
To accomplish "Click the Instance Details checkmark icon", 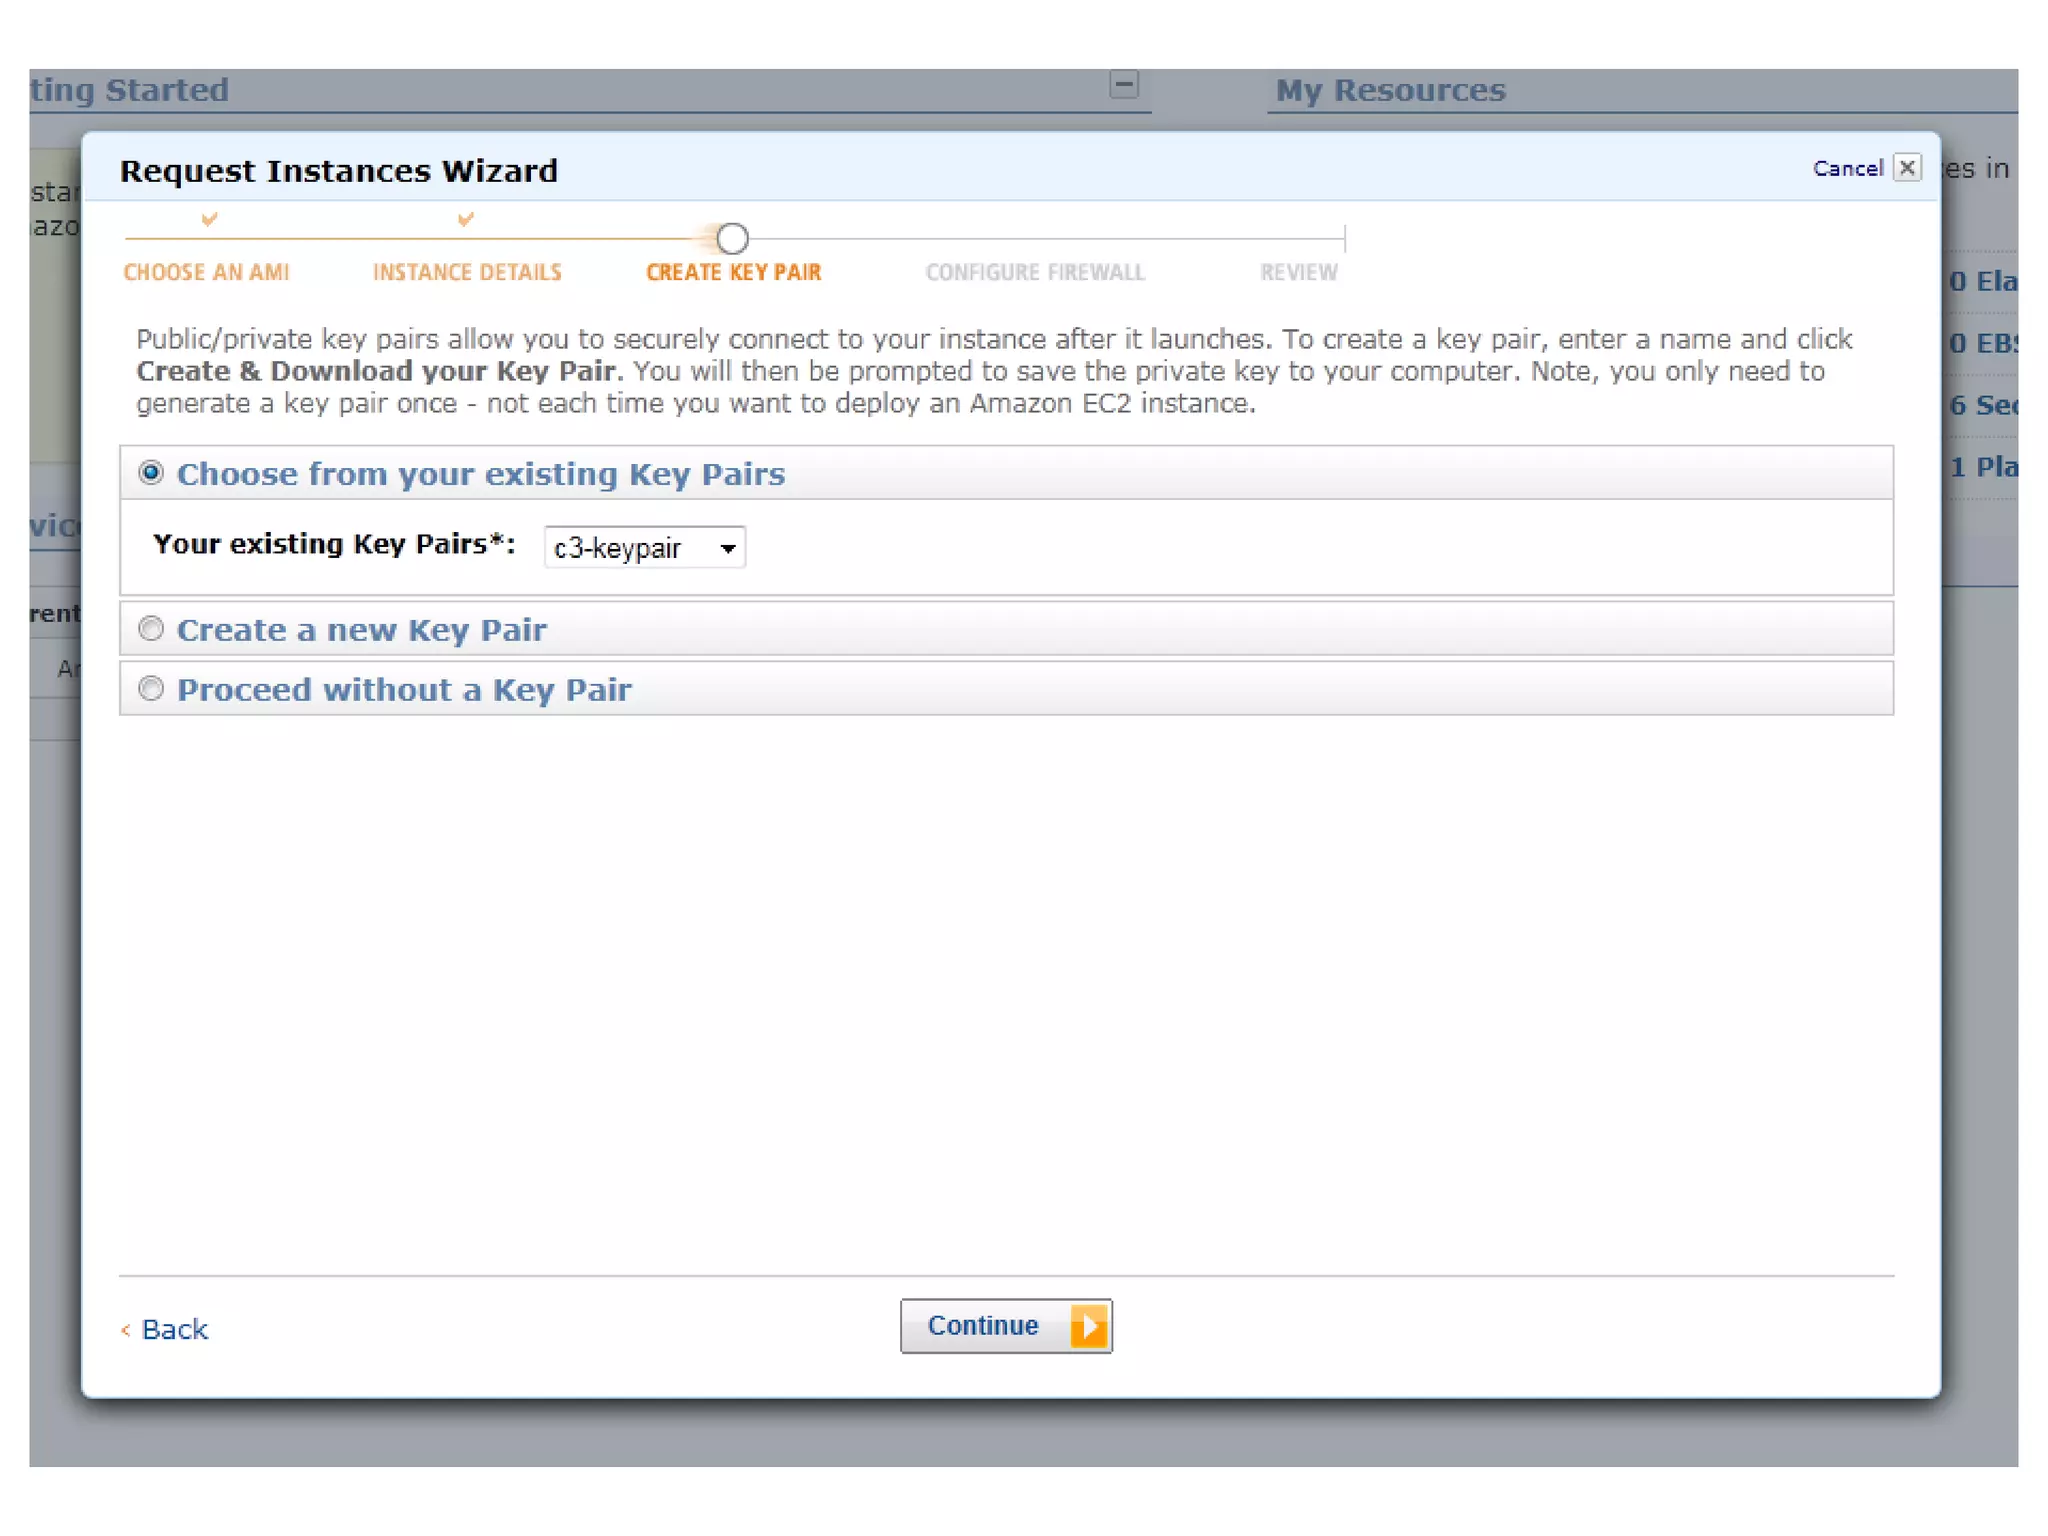I will click(x=465, y=219).
